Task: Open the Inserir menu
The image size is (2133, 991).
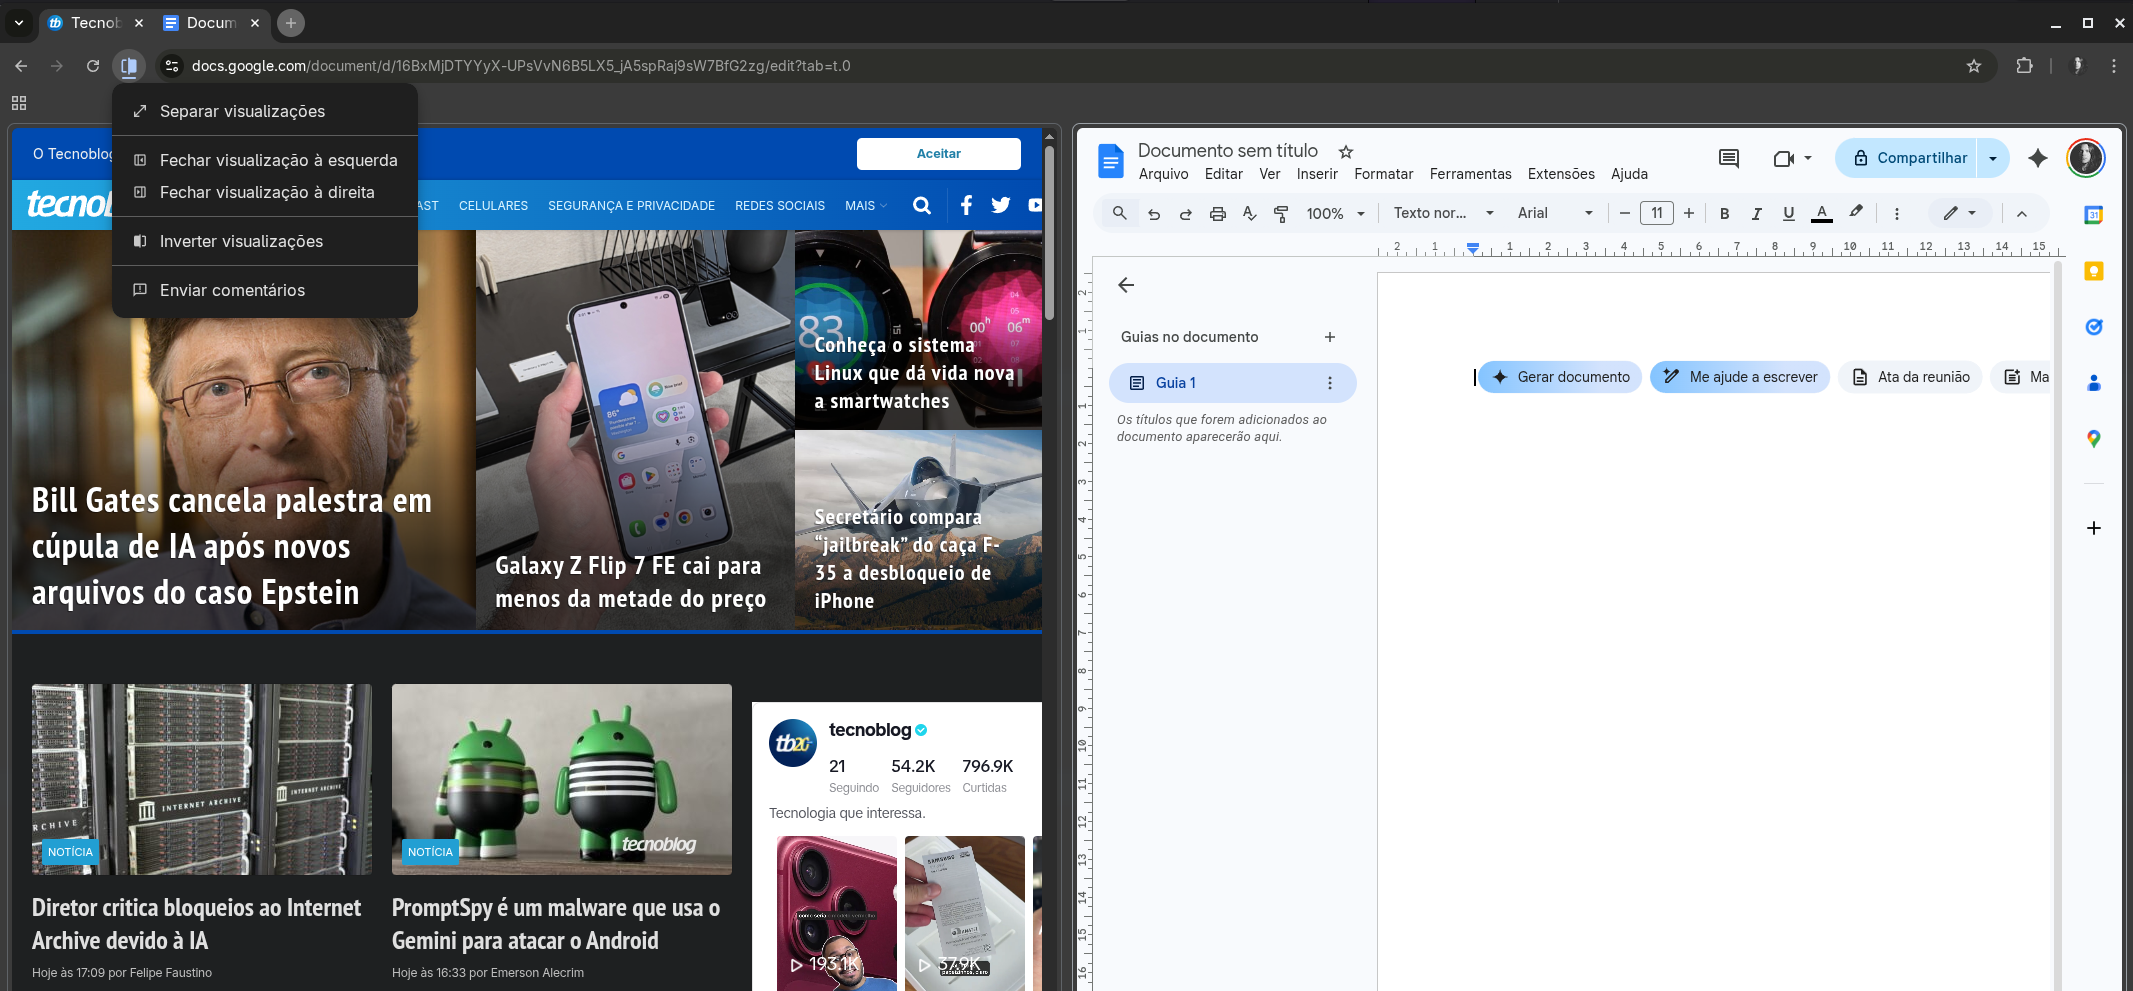Action: [1316, 174]
